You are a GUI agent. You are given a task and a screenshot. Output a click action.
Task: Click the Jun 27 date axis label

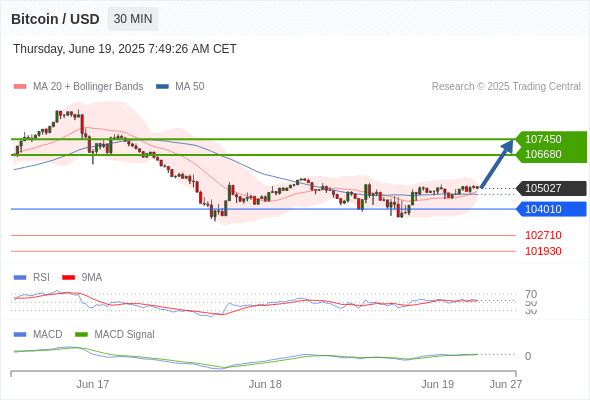tap(506, 384)
